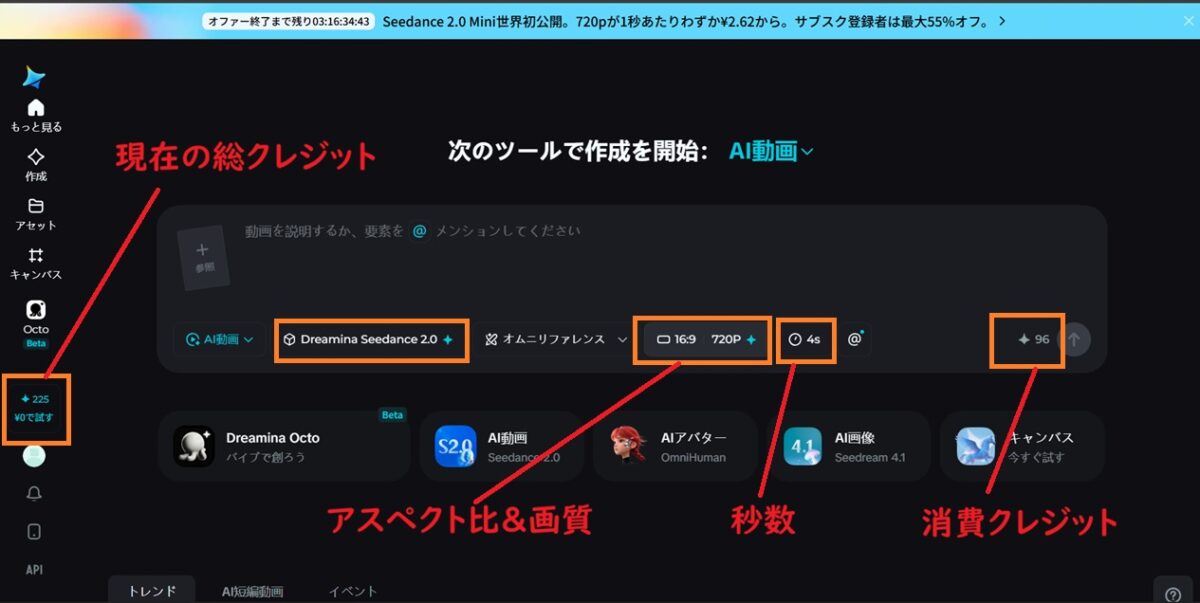The width and height of the screenshot is (1200, 603).
Task: Click the bird icon on キャンバス card
Action: point(975,447)
